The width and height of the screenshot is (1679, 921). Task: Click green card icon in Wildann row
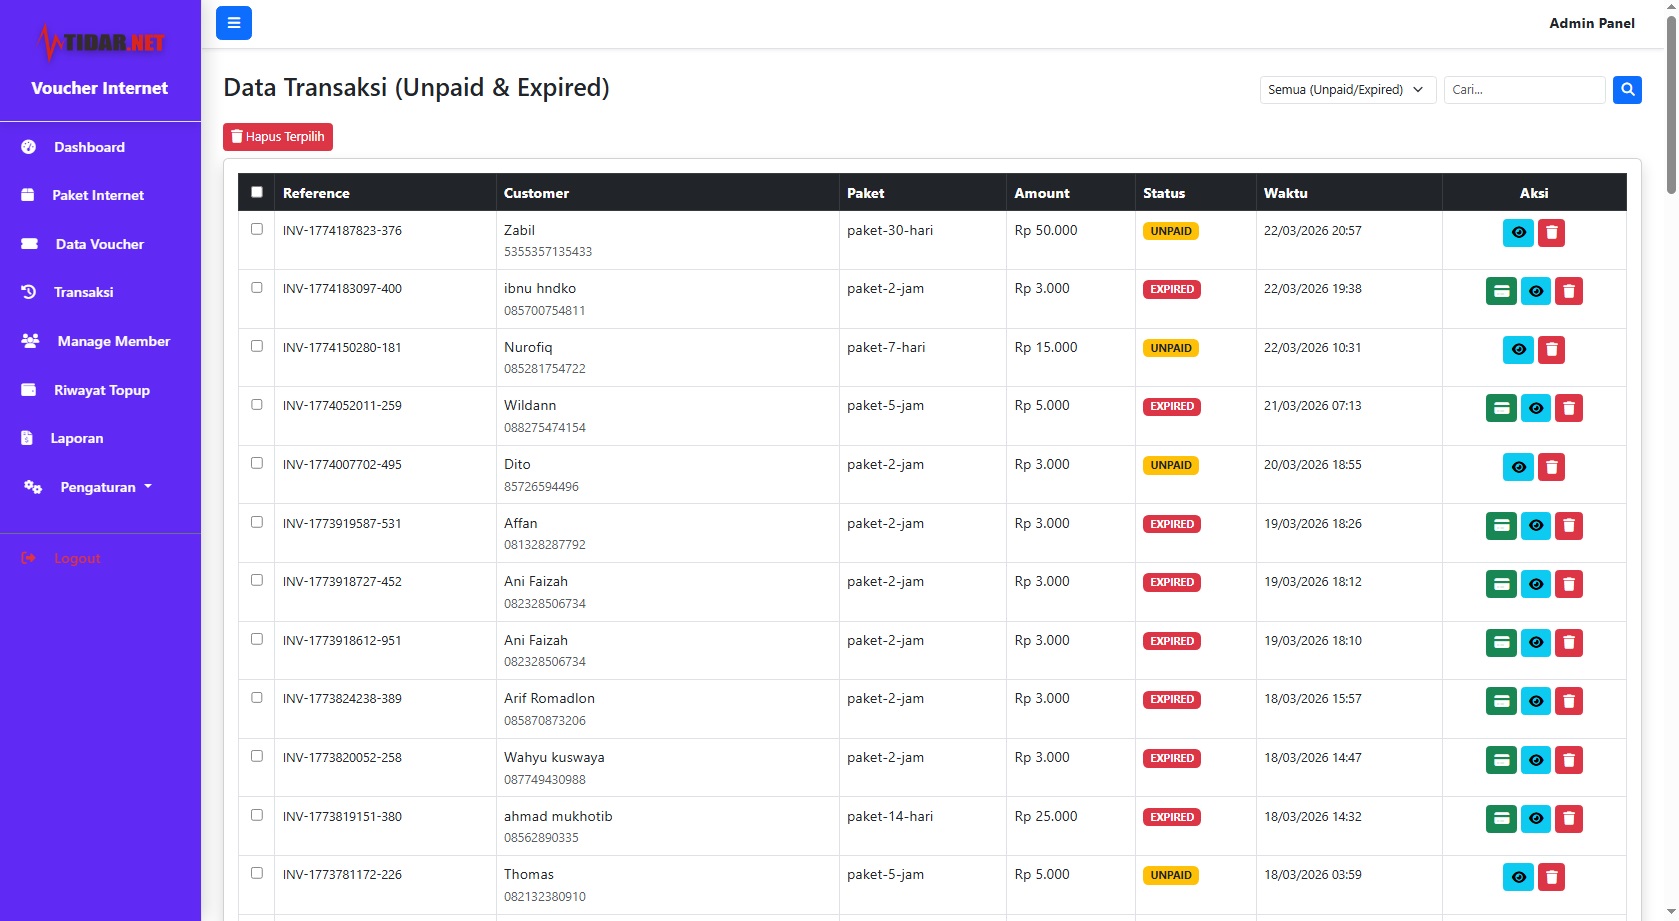click(1501, 408)
